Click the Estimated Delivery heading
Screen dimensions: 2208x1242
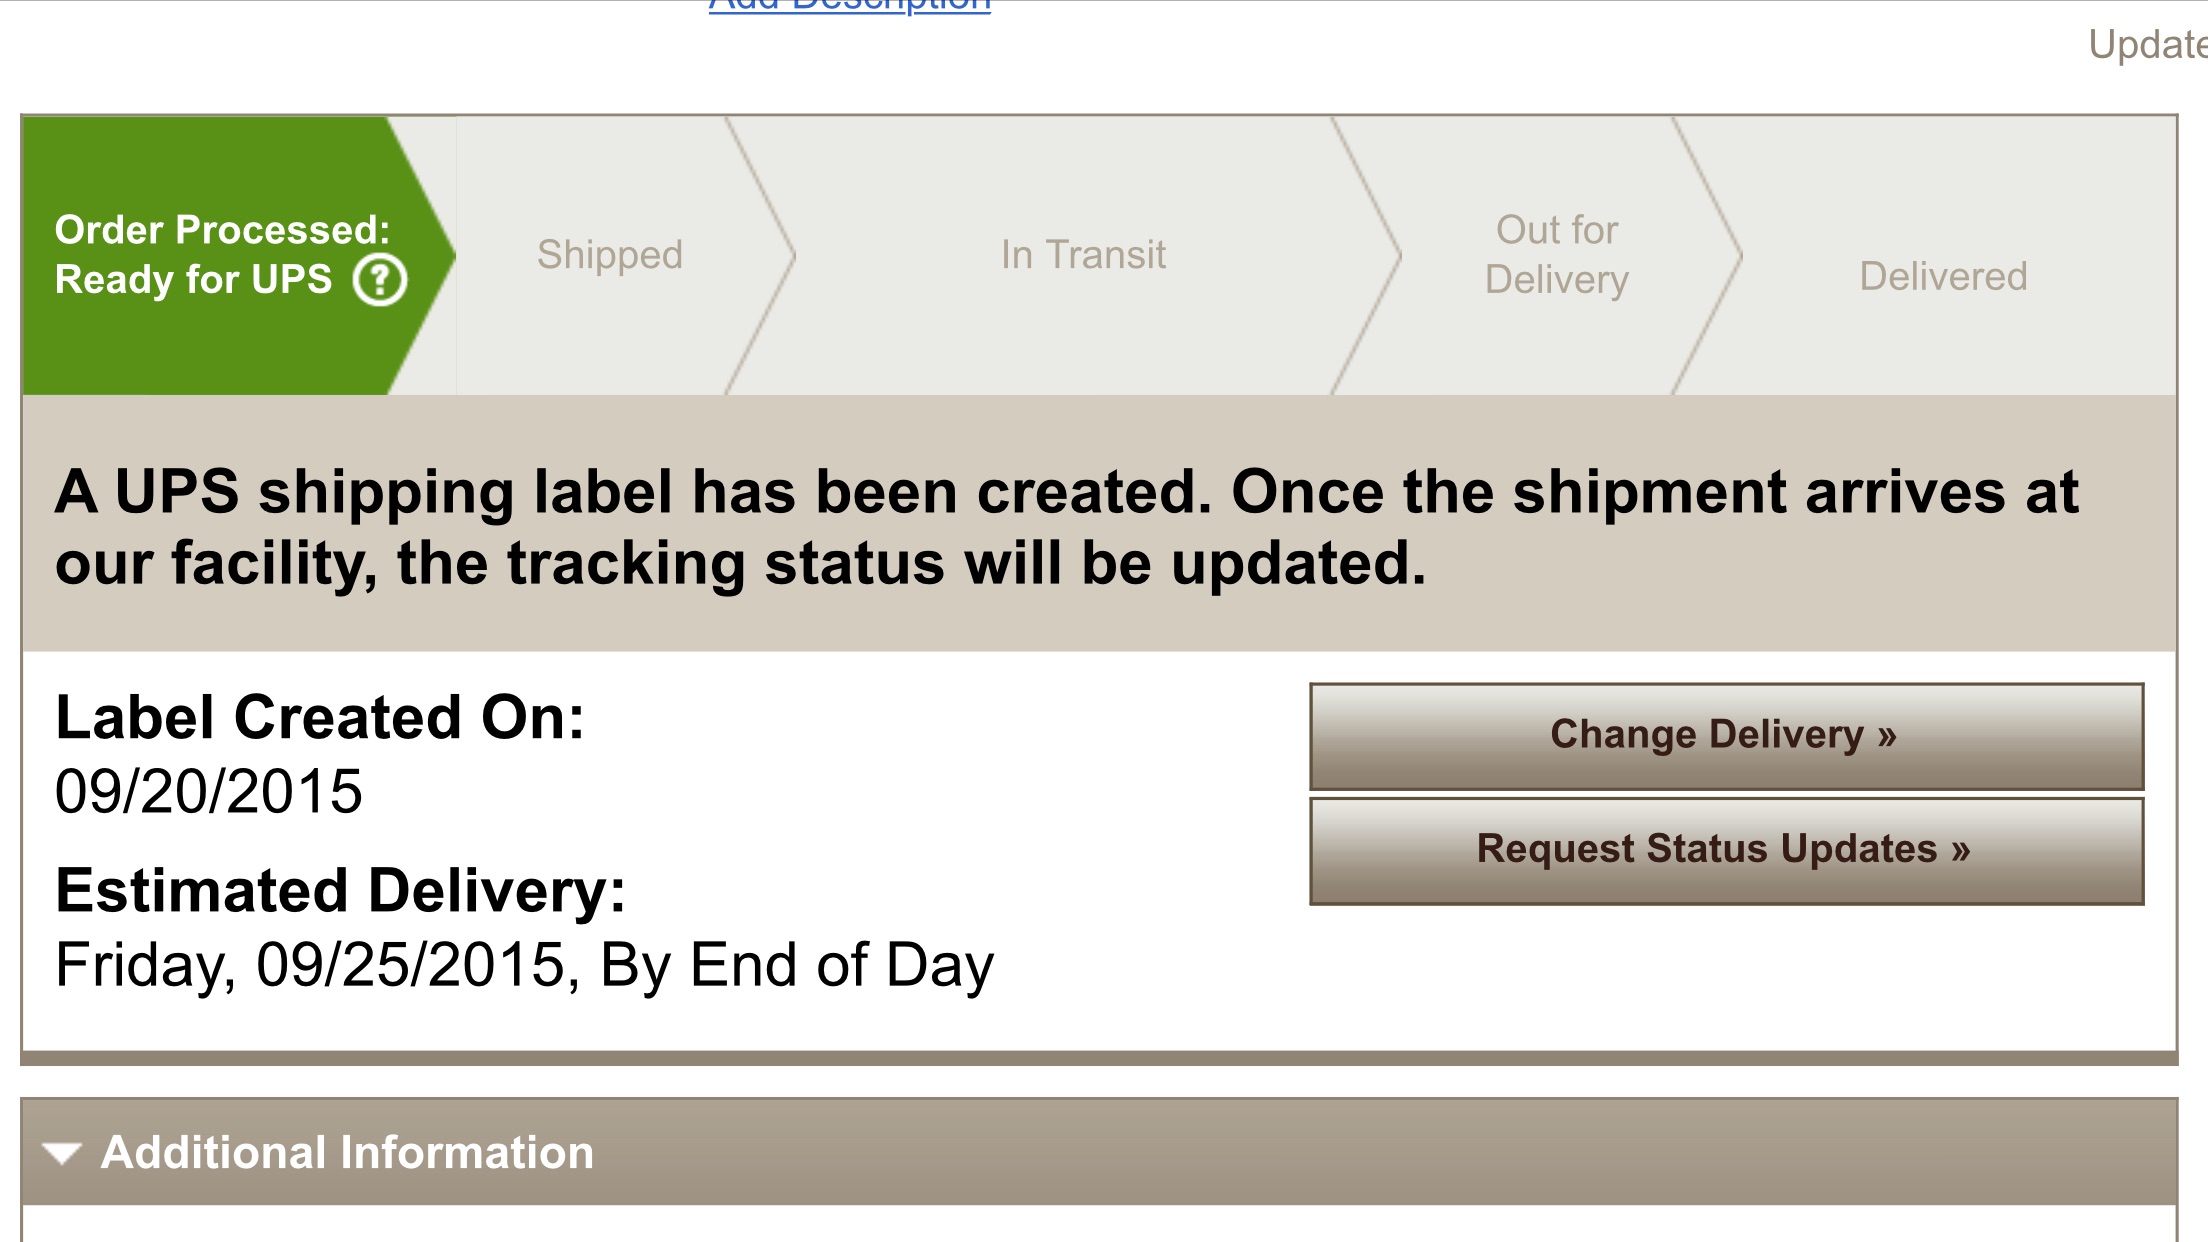point(340,891)
